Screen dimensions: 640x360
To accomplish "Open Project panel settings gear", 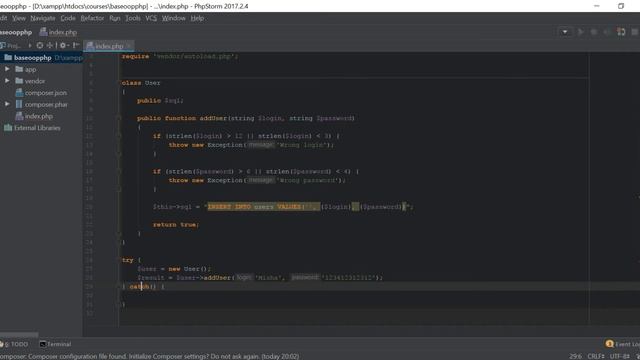I will (63, 46).
